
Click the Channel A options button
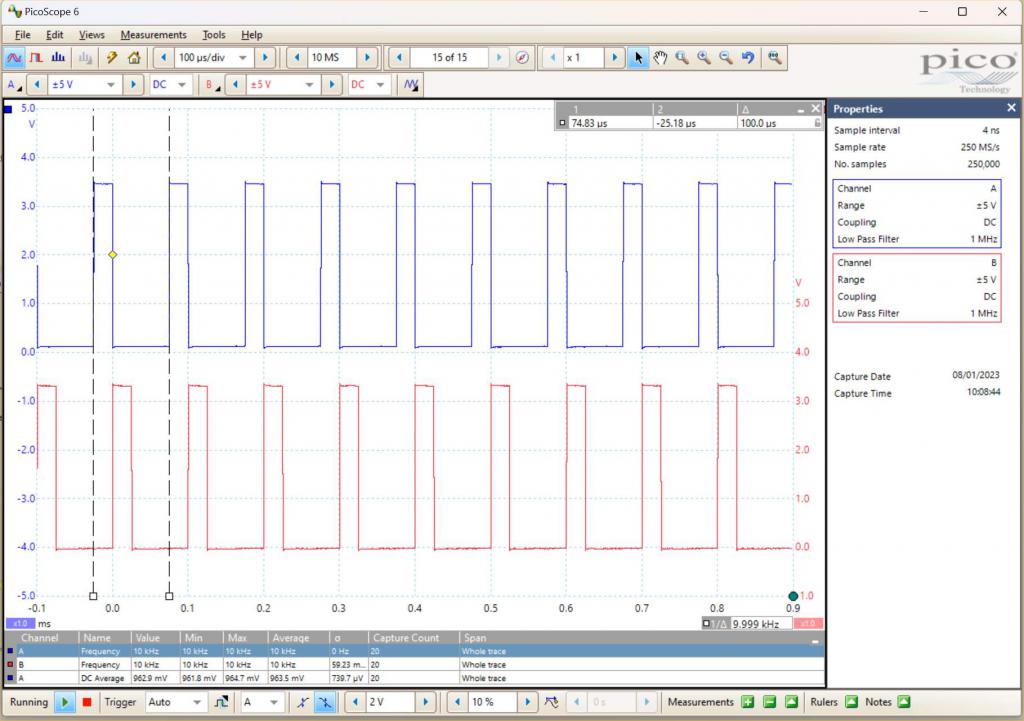point(13,85)
